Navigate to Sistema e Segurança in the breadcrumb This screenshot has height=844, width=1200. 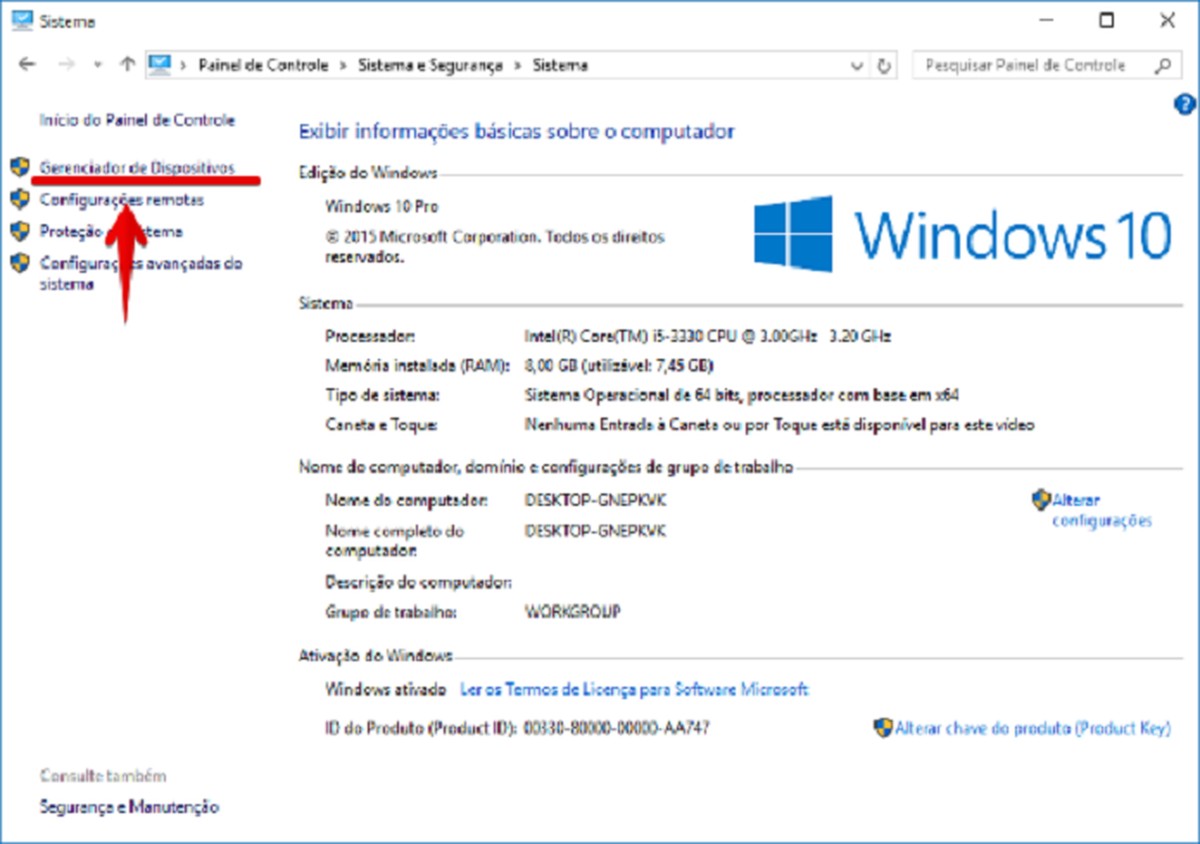(428, 65)
